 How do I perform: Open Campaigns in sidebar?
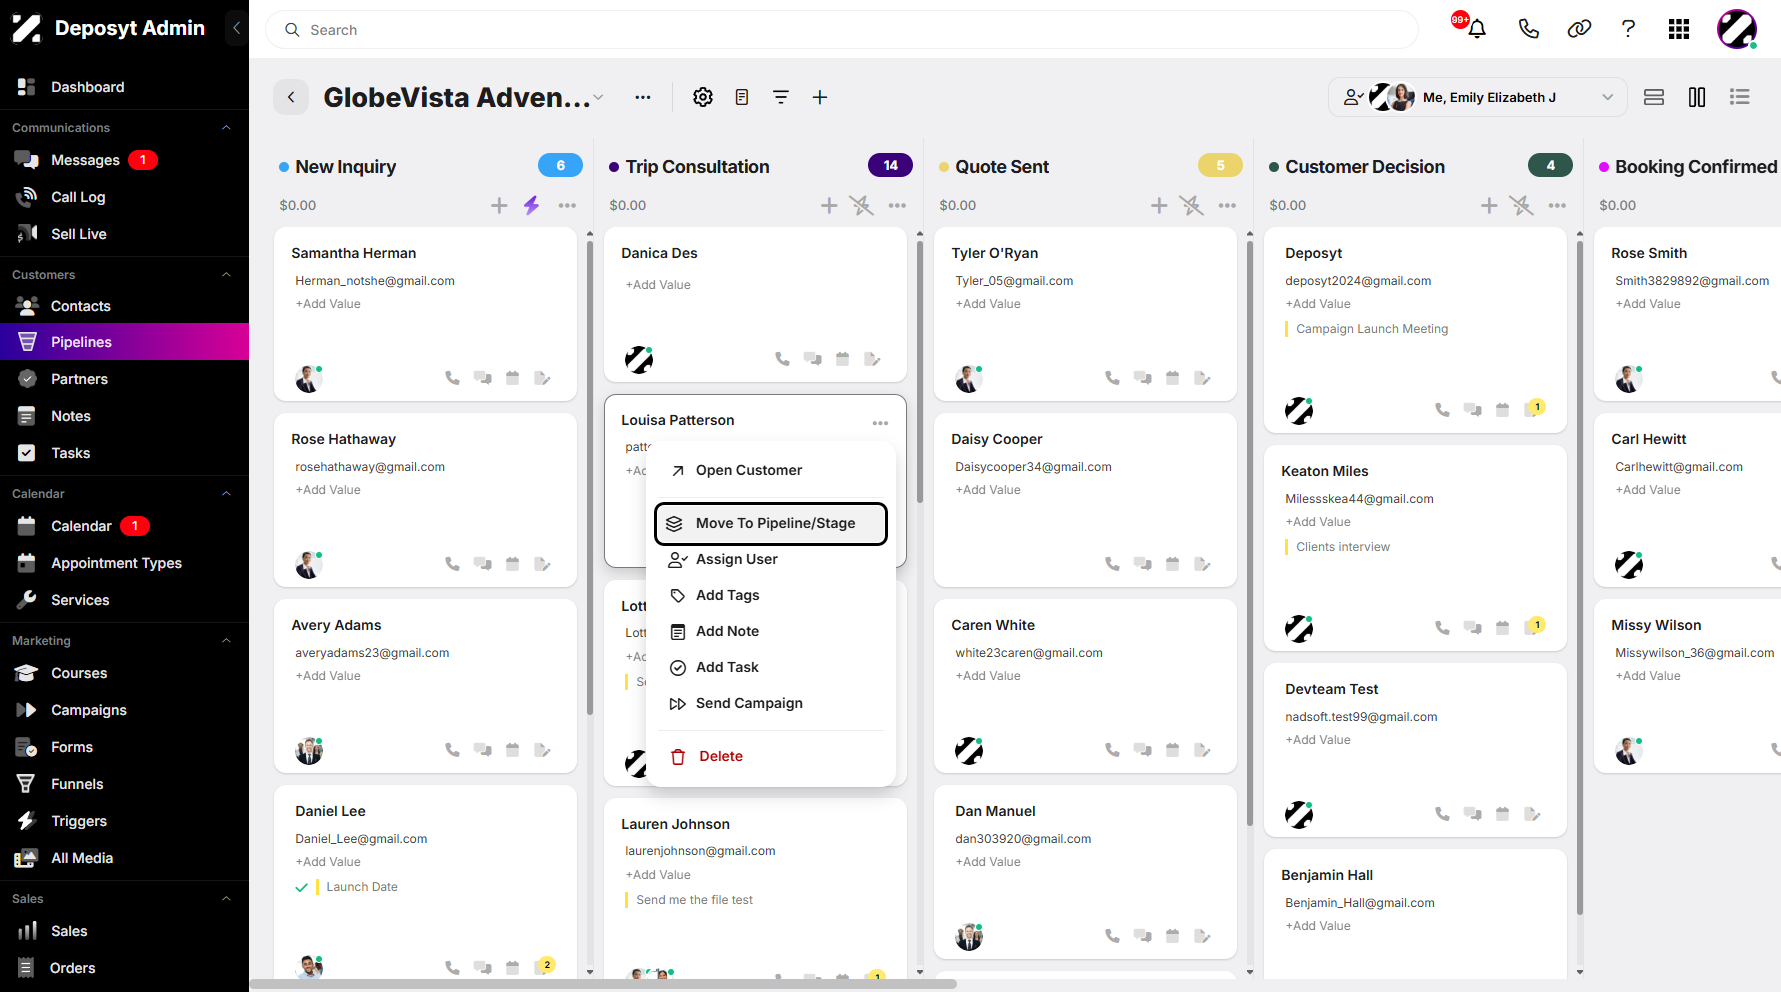[x=124, y=710]
